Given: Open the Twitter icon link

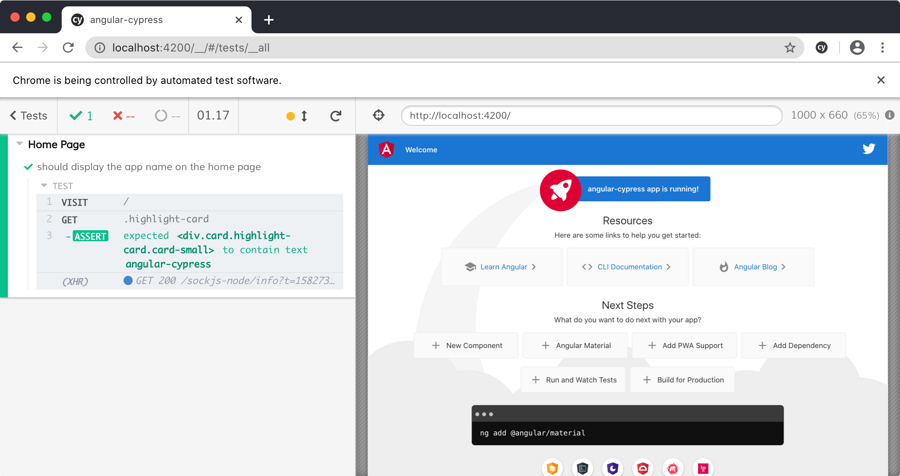Looking at the screenshot, I should point(869,149).
